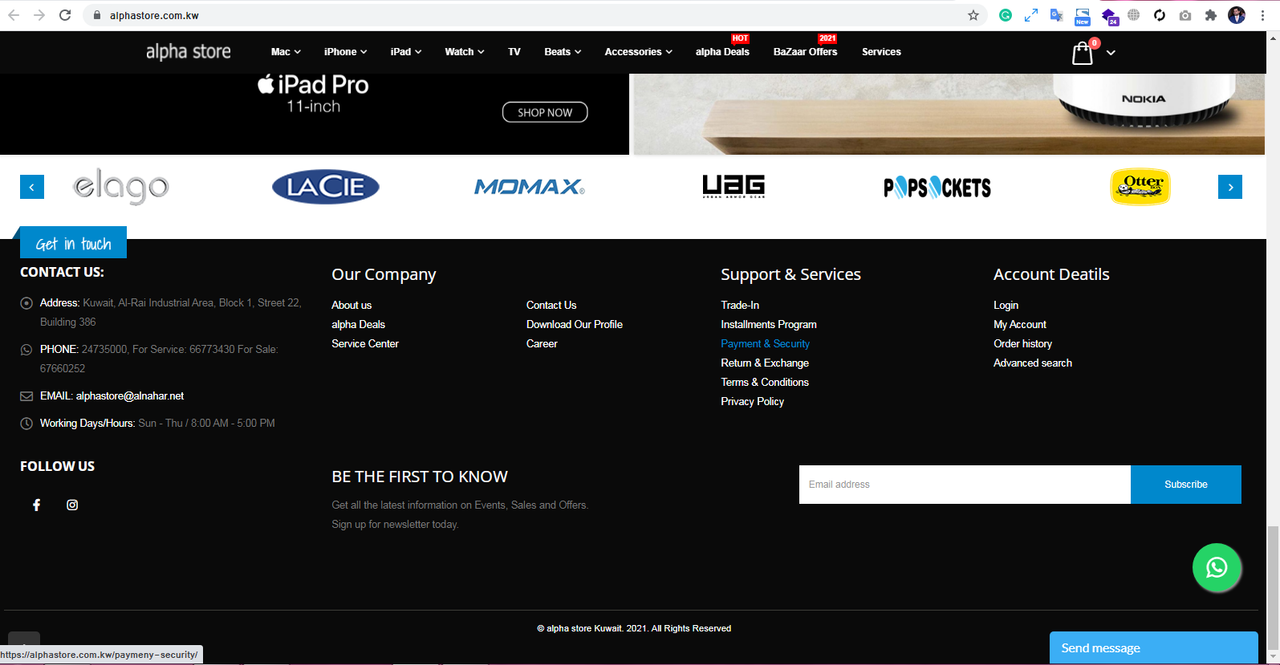Viewport: 1280px width, 665px height.
Task: Open the camera screenshot extension icon
Action: [x=1185, y=15]
